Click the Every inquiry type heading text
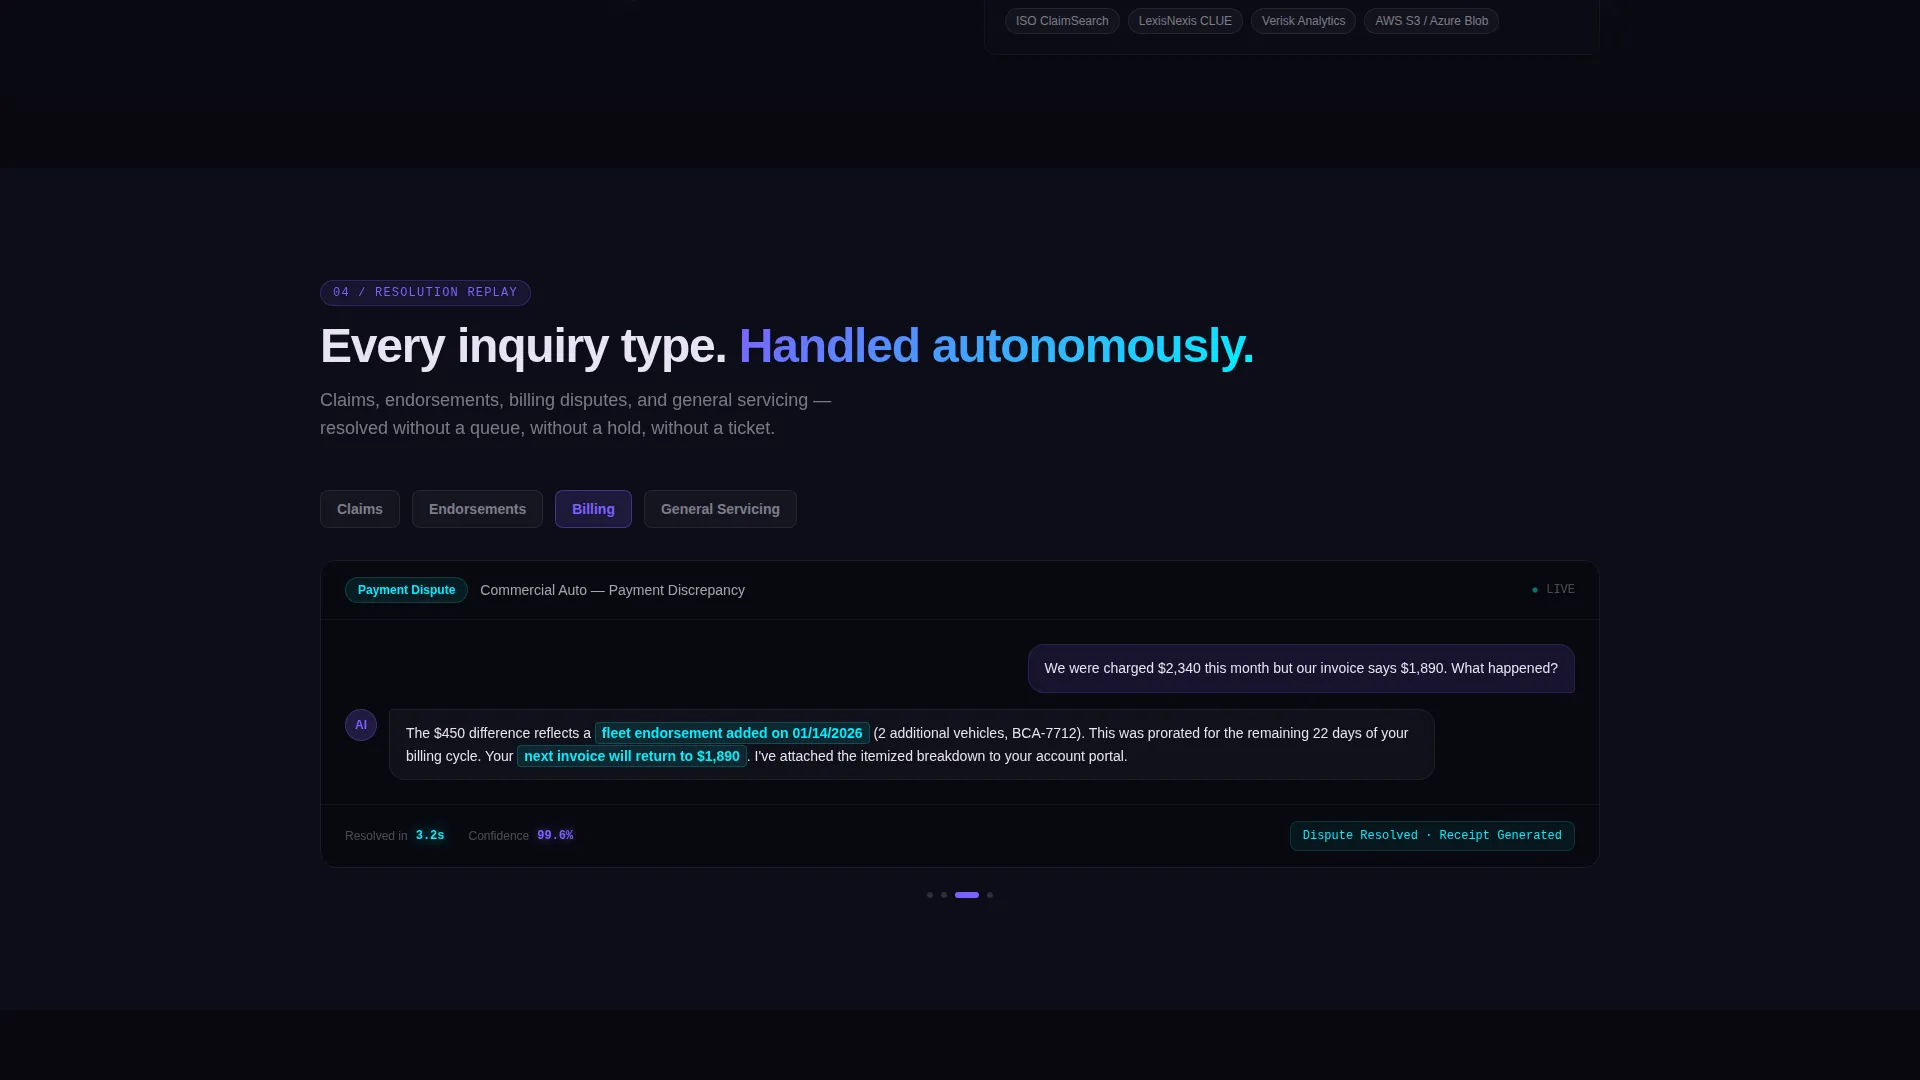Screen dimensions: 1920x1080 523,346
